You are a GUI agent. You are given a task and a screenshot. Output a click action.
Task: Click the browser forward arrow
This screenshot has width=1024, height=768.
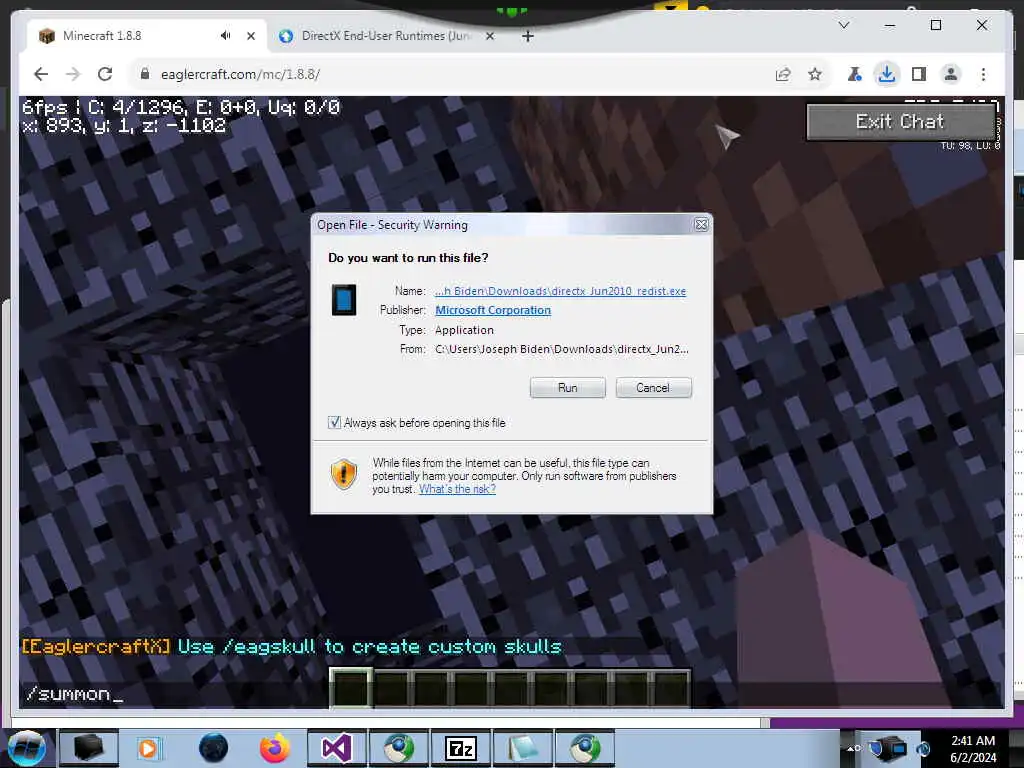click(72, 74)
